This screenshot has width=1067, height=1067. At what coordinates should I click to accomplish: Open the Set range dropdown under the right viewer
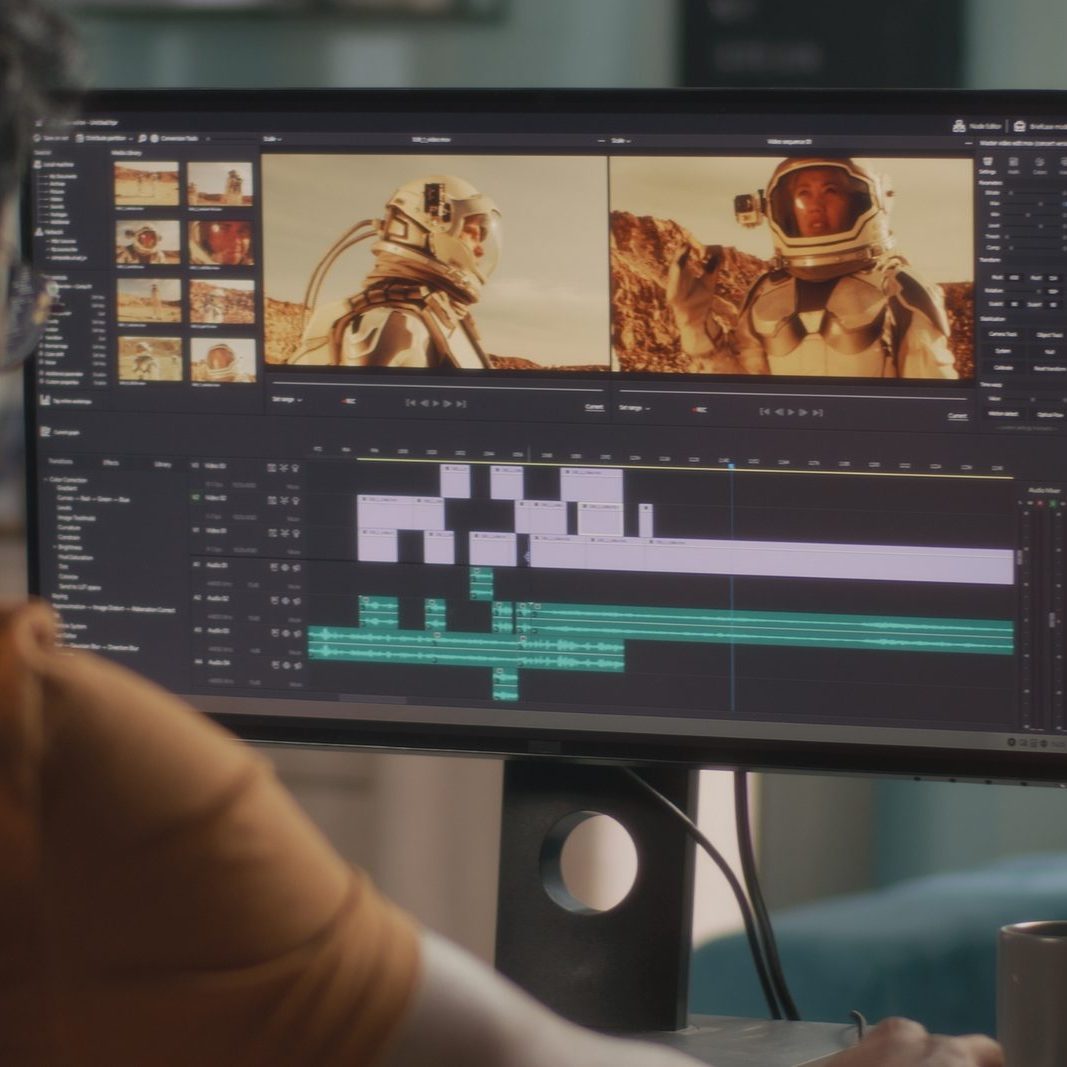(634, 408)
